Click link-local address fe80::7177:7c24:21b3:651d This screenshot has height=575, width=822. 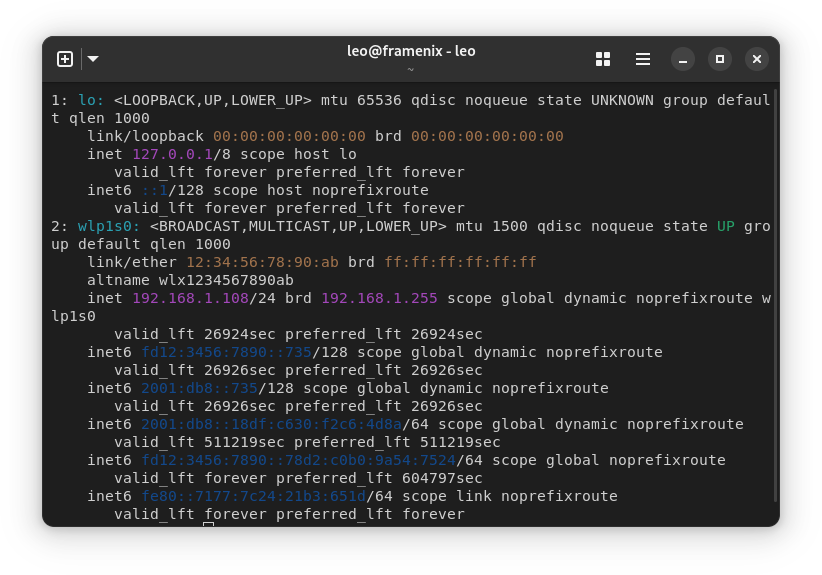[x=253, y=496]
